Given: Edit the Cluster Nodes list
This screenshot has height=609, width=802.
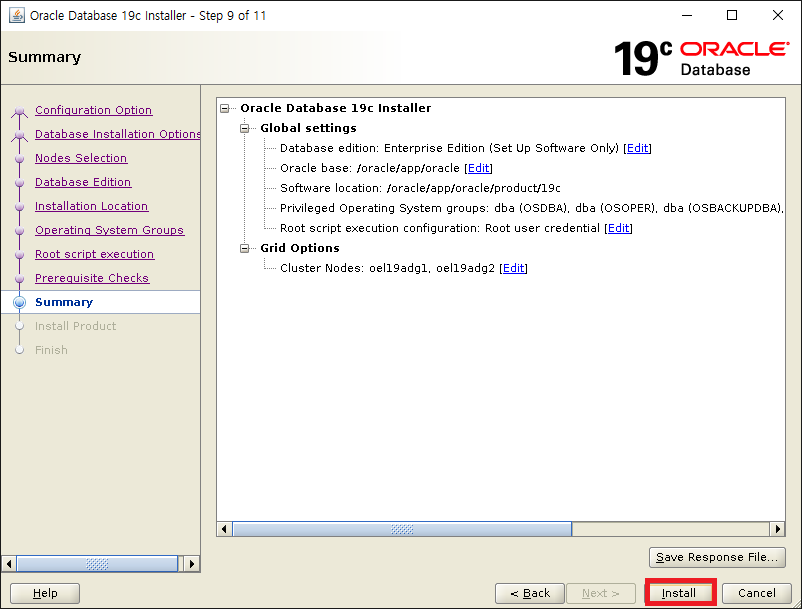Looking at the screenshot, I should pyautogui.click(x=514, y=268).
